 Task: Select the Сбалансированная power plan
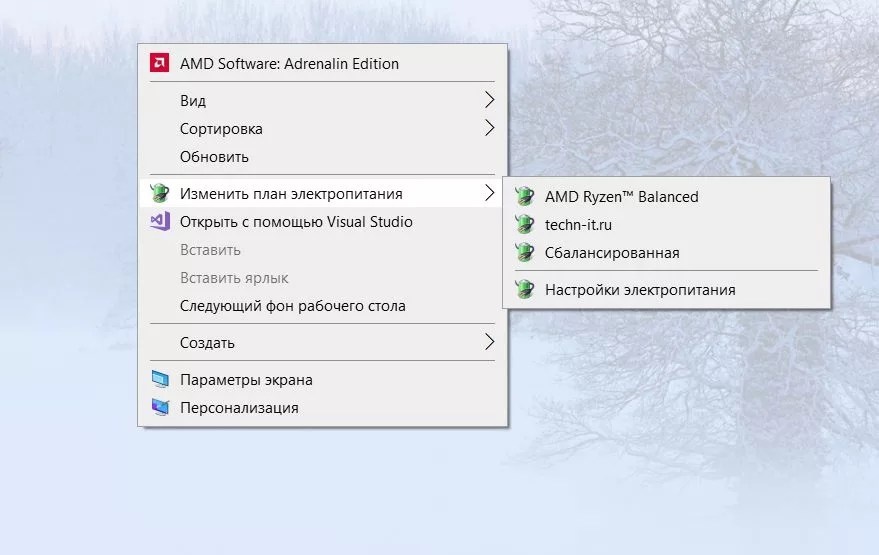coord(666,253)
